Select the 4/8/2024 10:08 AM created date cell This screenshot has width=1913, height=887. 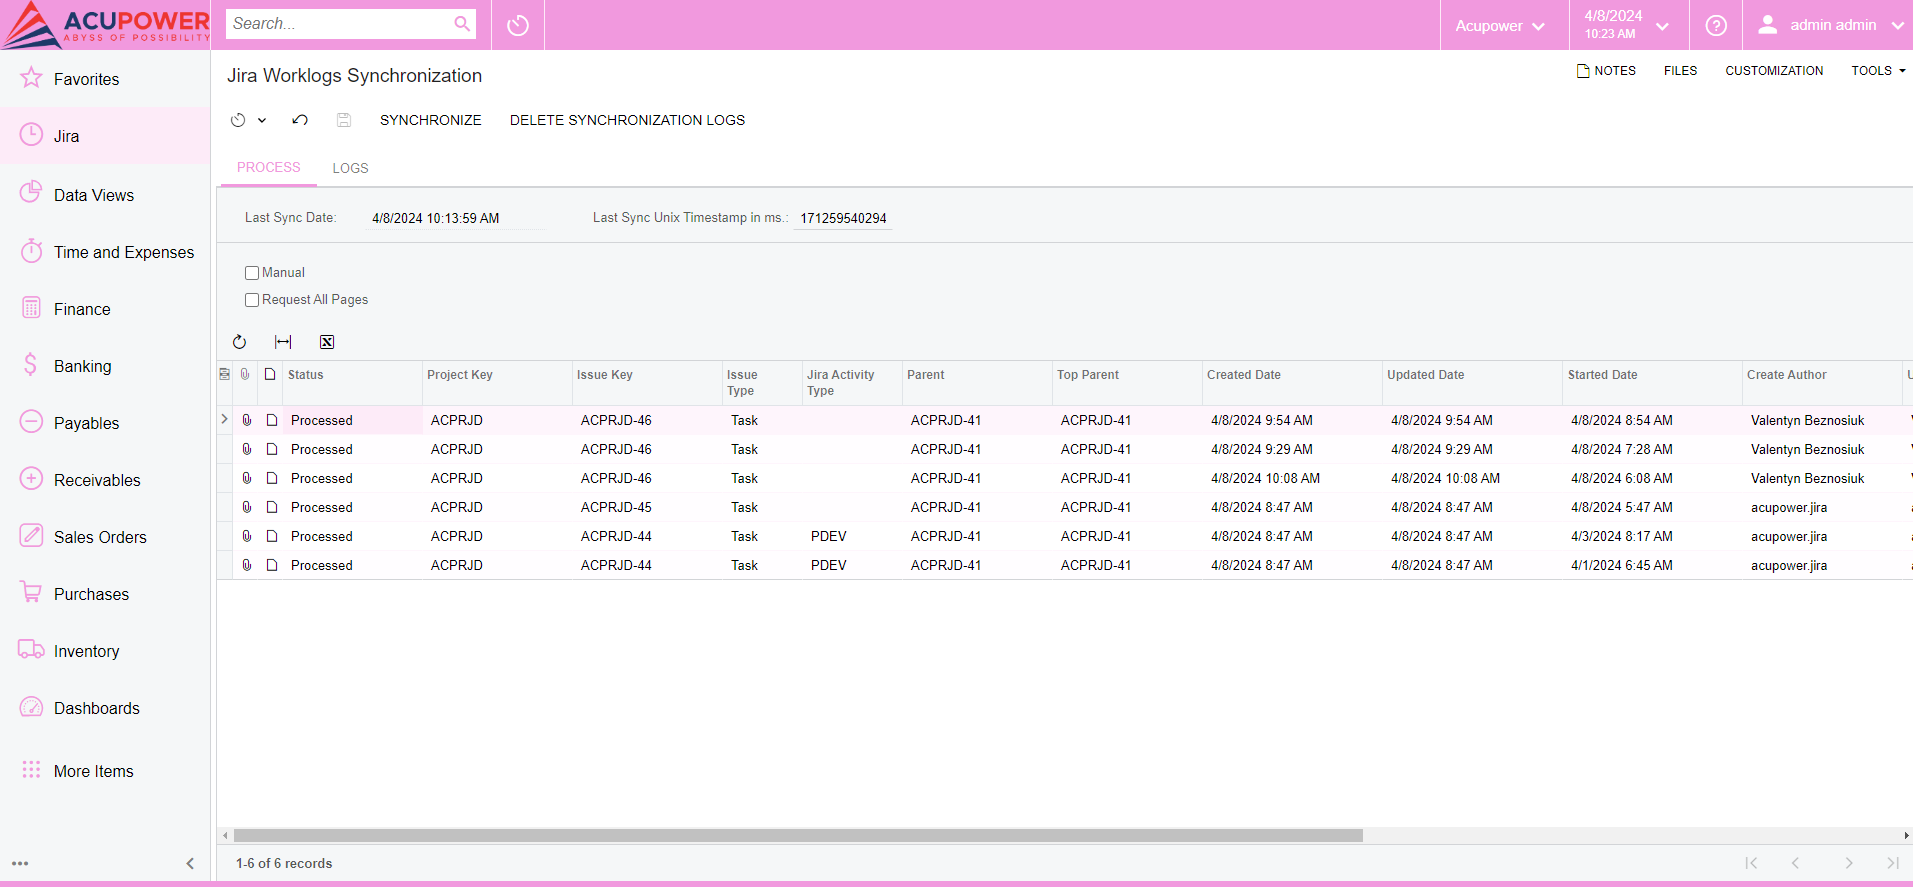(x=1292, y=478)
